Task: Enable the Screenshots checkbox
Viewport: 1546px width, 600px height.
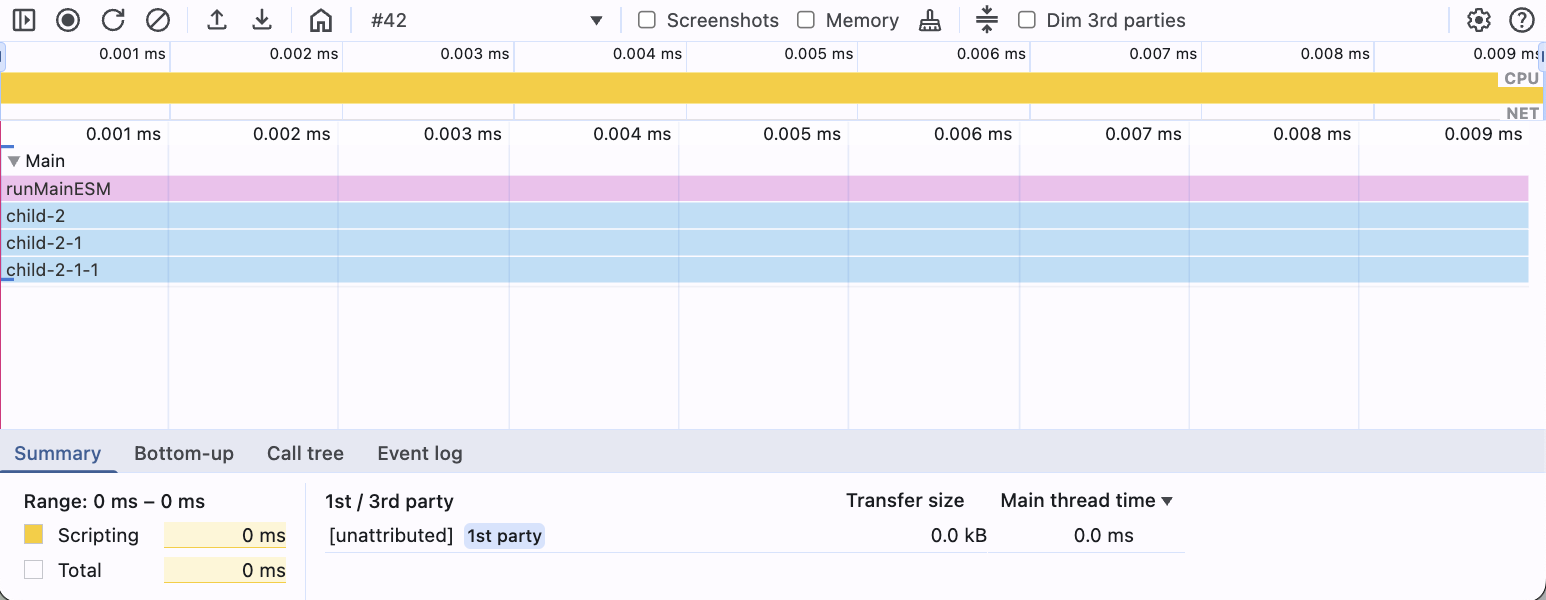Action: tap(647, 20)
